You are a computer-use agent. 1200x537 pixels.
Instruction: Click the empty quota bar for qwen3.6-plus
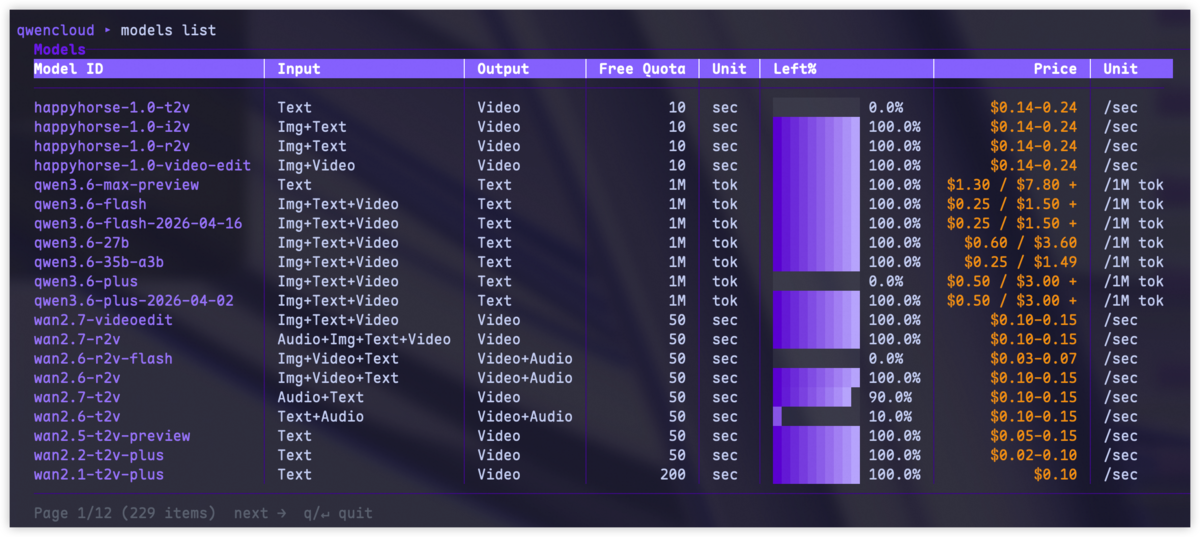tap(816, 281)
